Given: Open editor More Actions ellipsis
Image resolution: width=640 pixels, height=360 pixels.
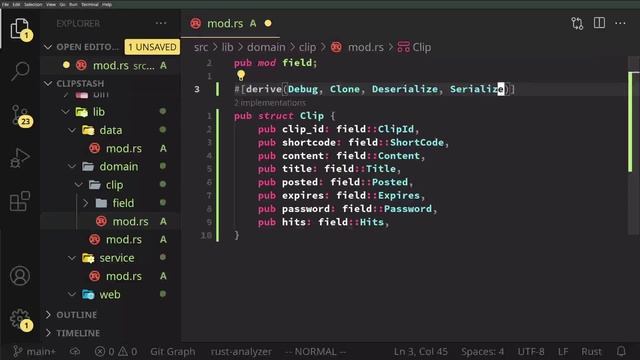Looking at the screenshot, I should 620,23.
